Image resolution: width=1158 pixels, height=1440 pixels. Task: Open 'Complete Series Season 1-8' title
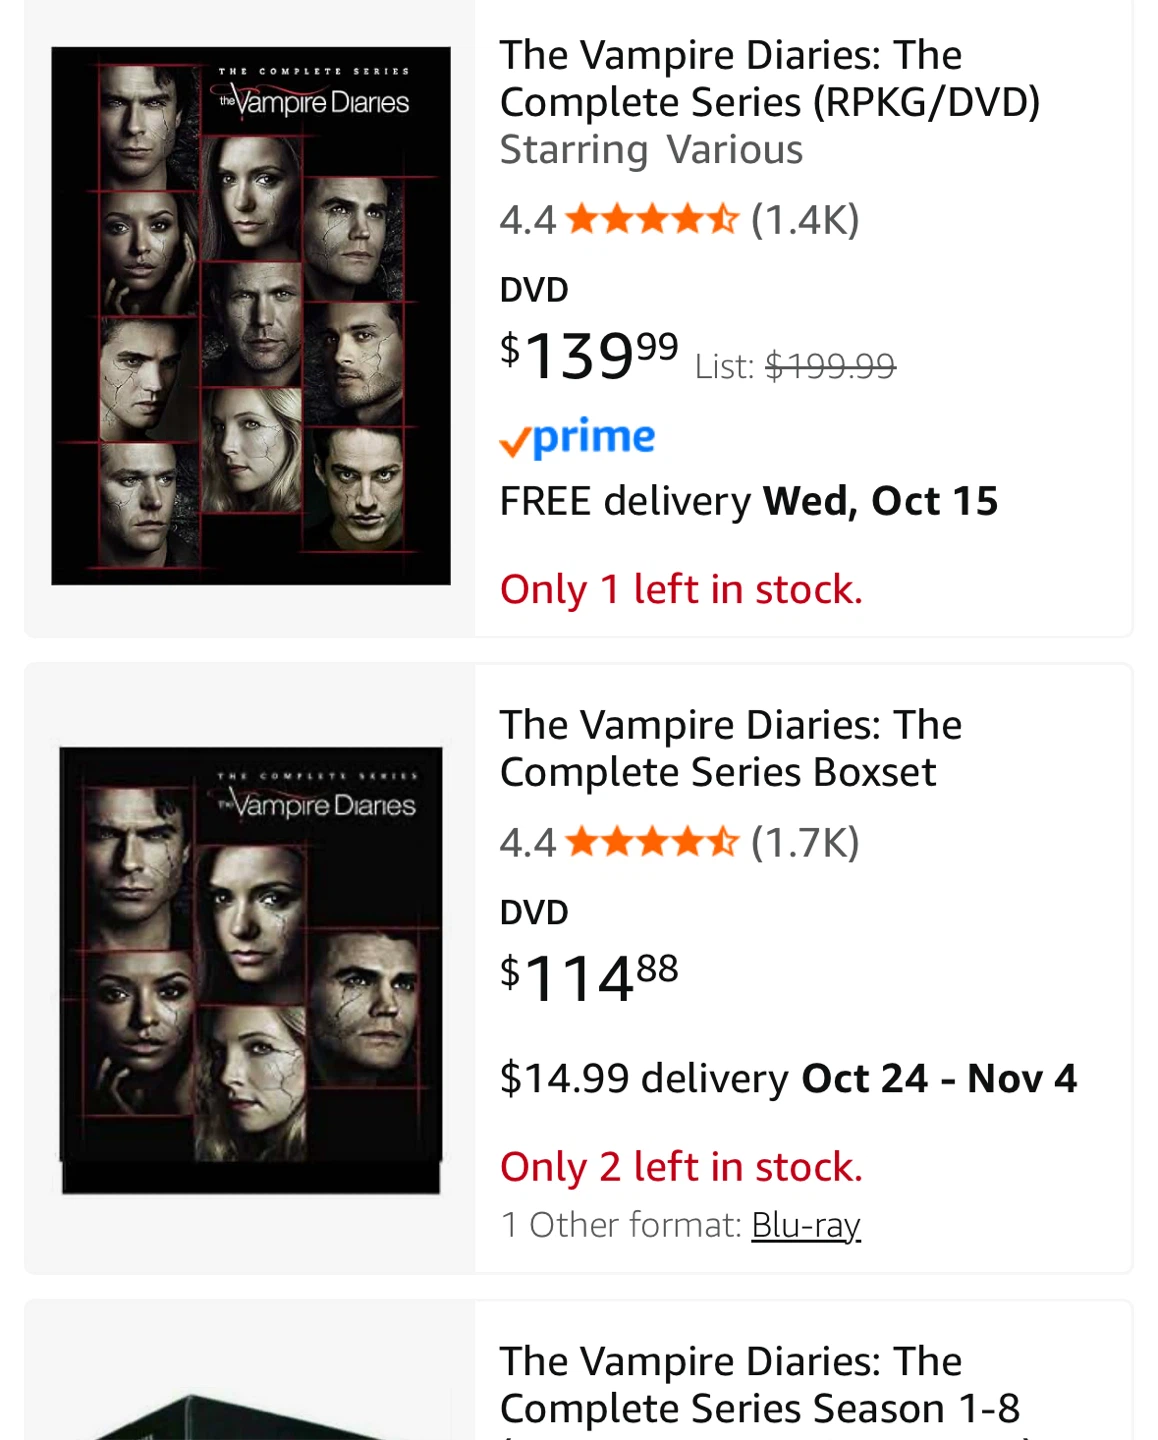pos(759,1385)
